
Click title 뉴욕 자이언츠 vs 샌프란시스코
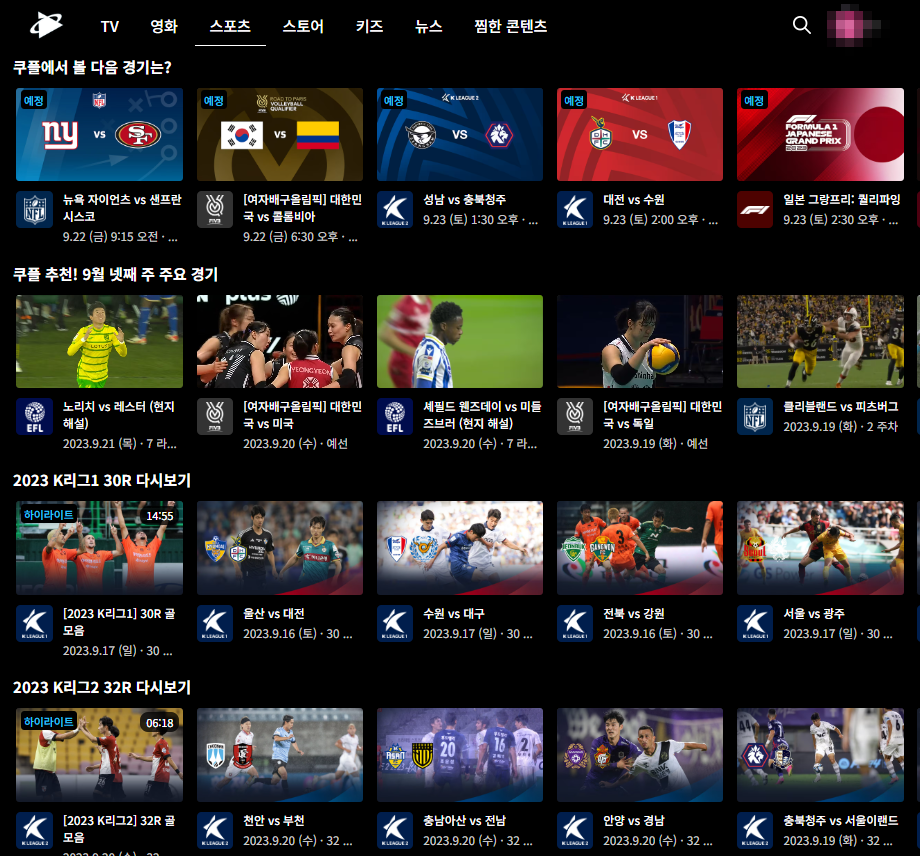[x=122, y=208]
